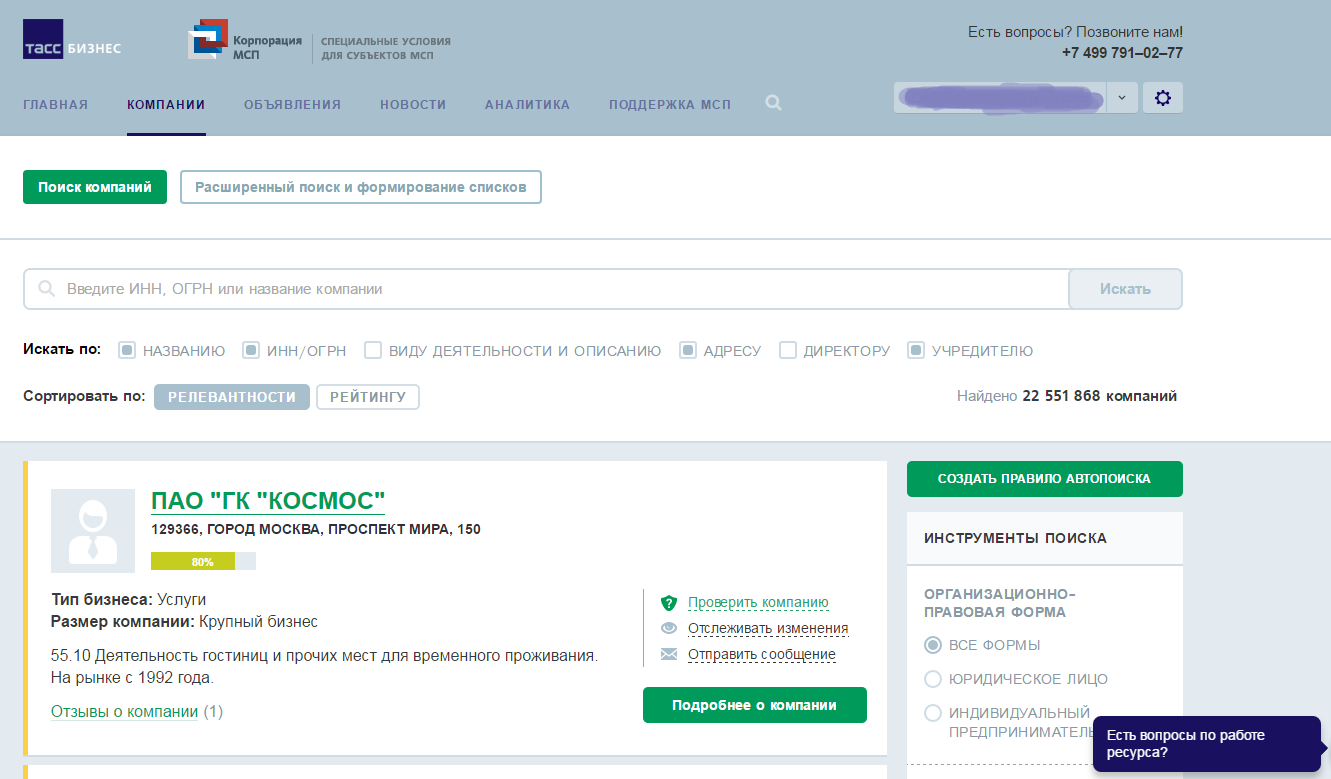Screen dimensions: 1331x779
Task: Open search via magnifier icon in navigation
Action: pos(773,103)
